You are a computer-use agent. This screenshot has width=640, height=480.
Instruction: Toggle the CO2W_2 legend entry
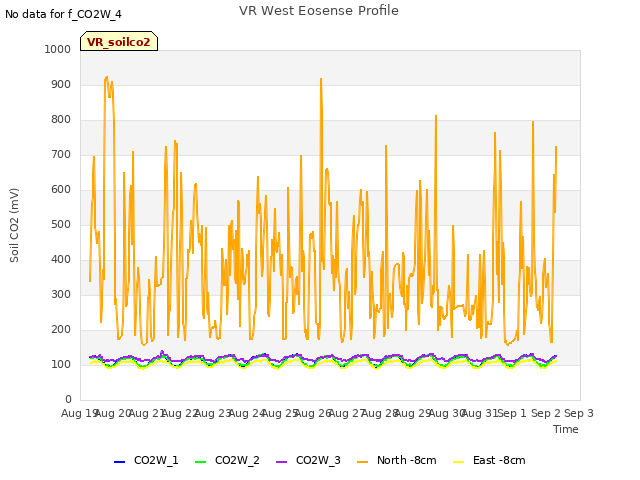click(227, 460)
